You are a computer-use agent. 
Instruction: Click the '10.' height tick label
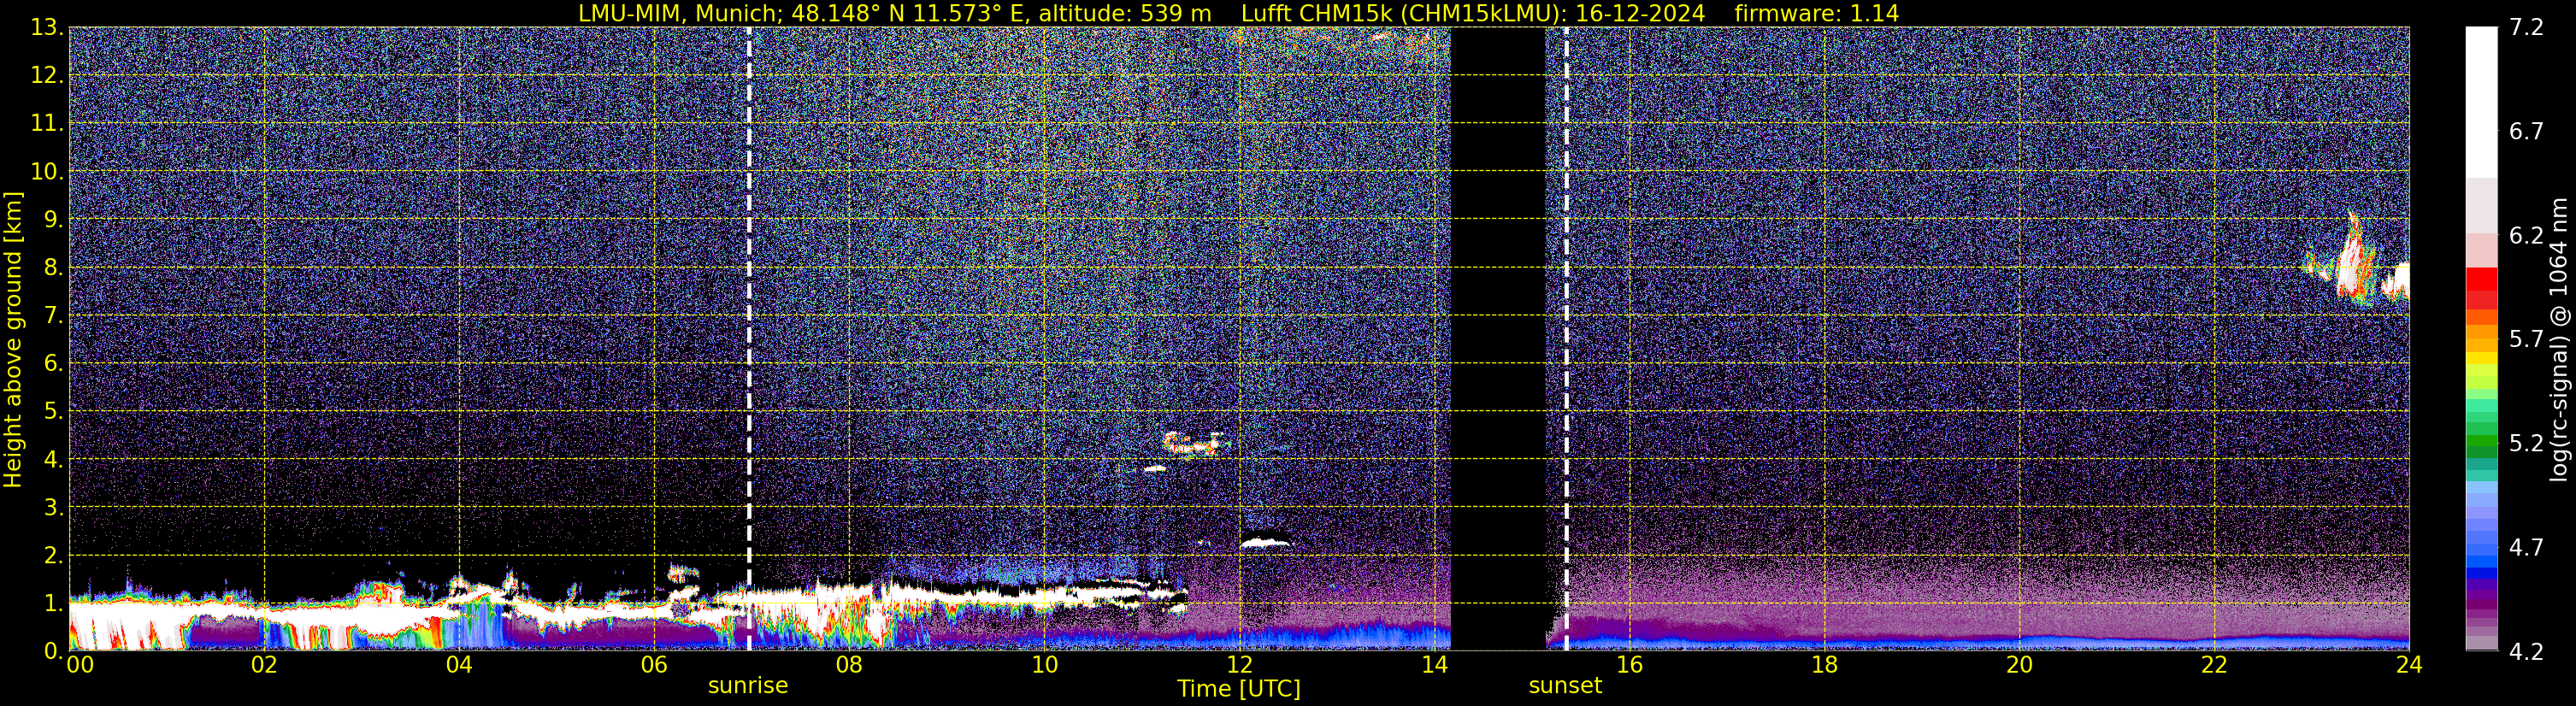[47, 172]
